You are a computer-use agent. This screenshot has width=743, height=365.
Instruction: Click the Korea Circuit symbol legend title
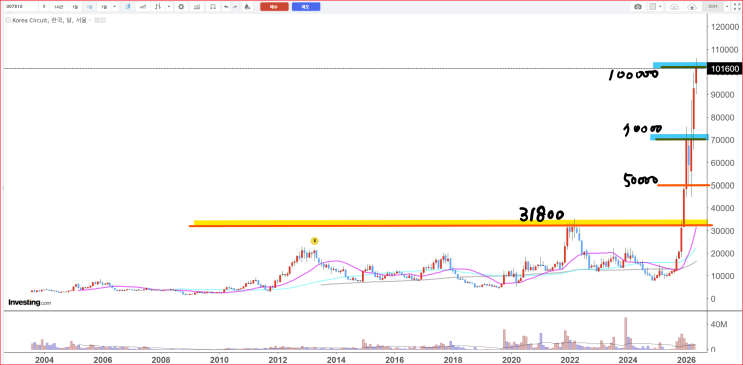(x=49, y=20)
